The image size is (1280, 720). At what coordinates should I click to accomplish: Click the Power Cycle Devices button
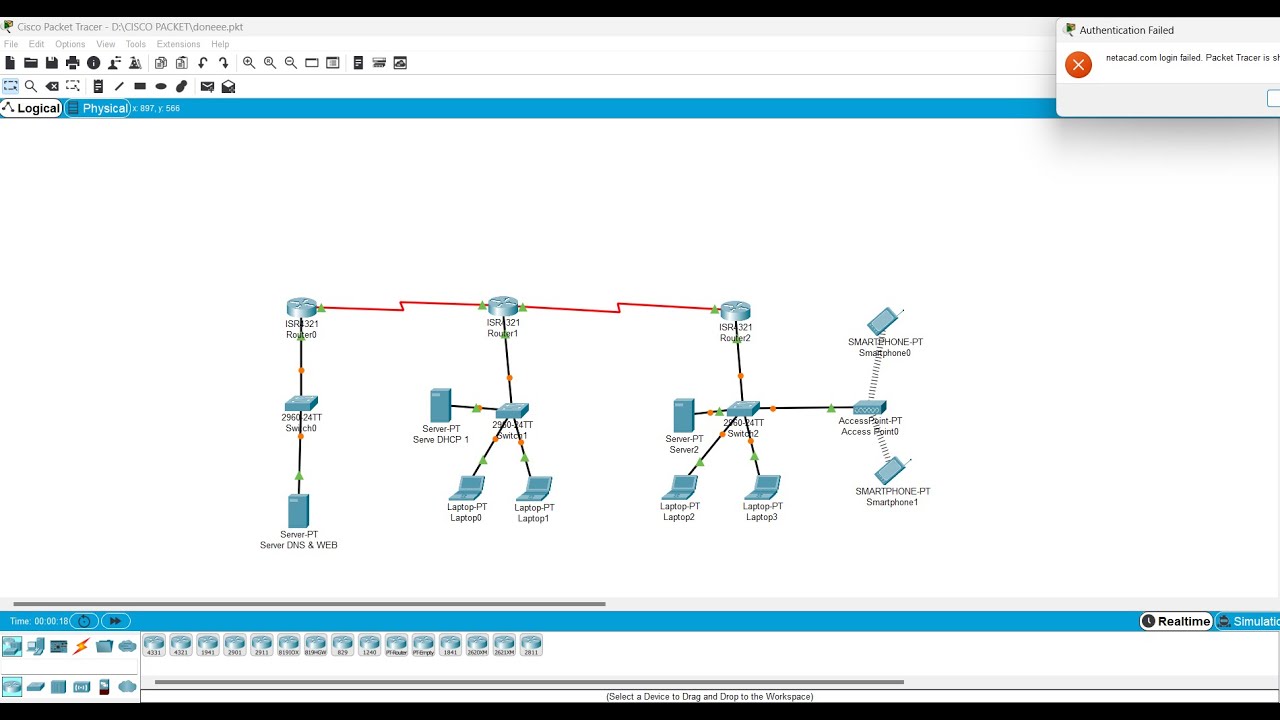(84, 621)
